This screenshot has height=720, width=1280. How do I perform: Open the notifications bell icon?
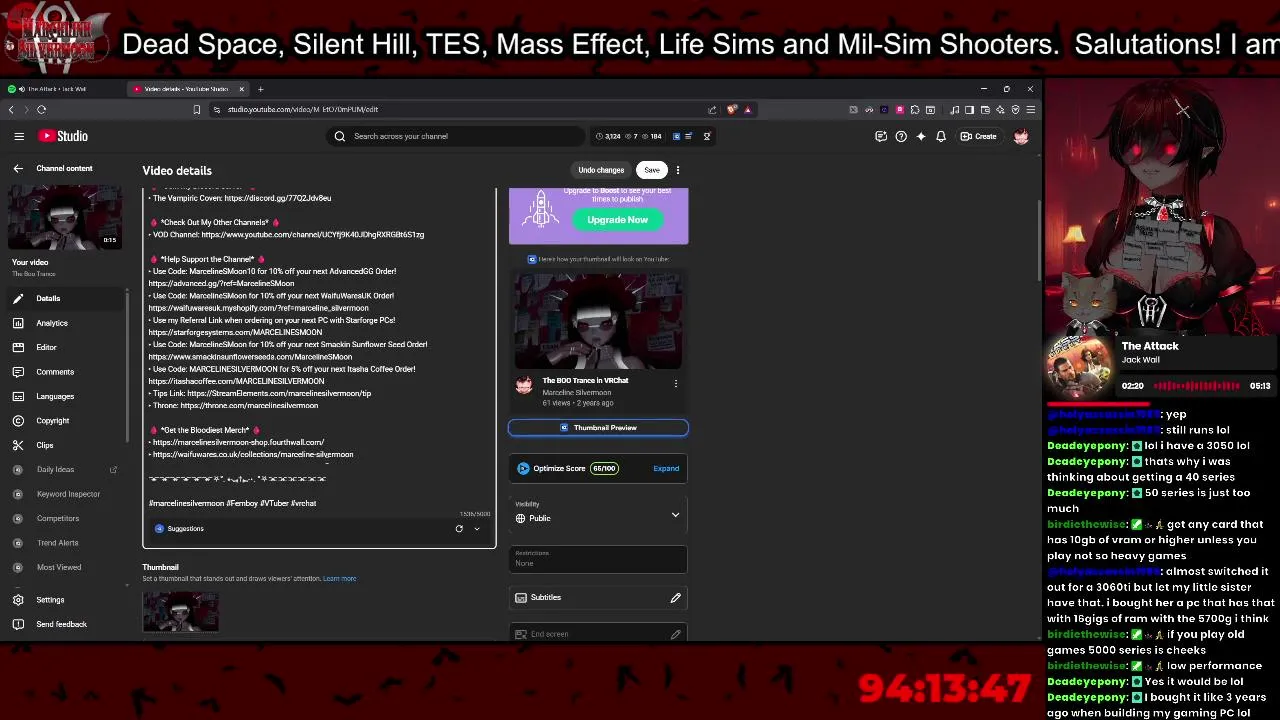click(941, 136)
